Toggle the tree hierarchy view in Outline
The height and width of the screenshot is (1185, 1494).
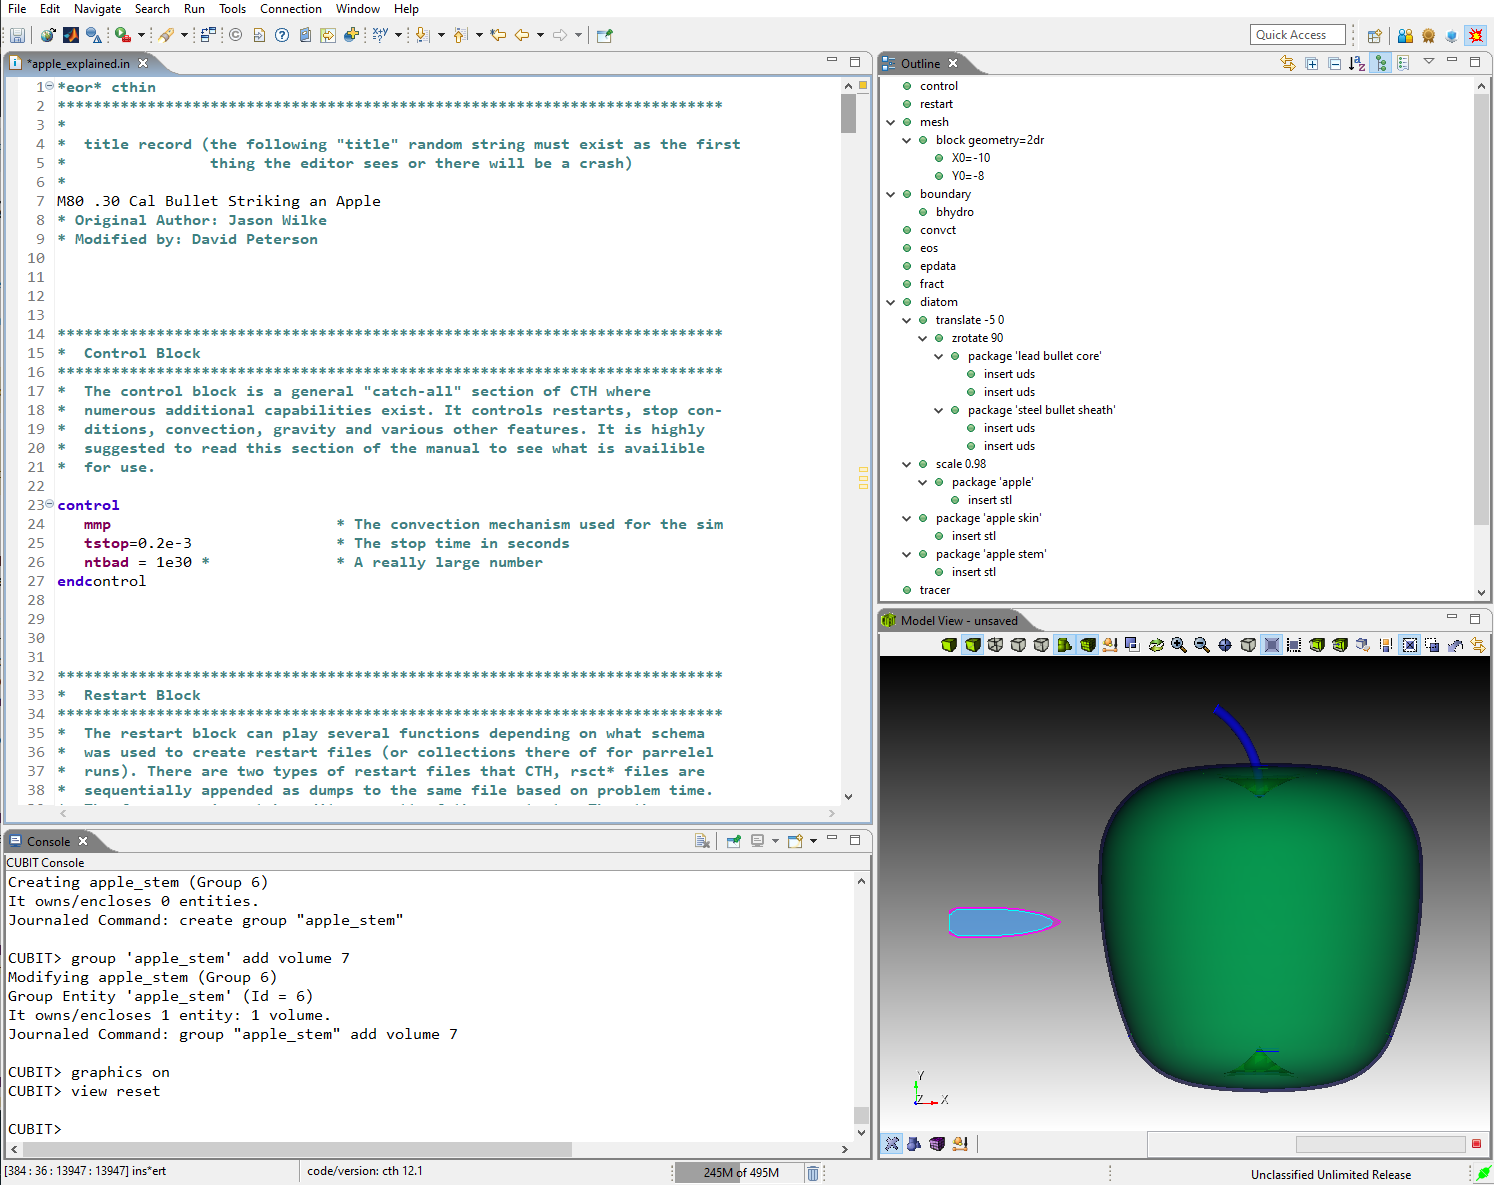tap(1381, 63)
